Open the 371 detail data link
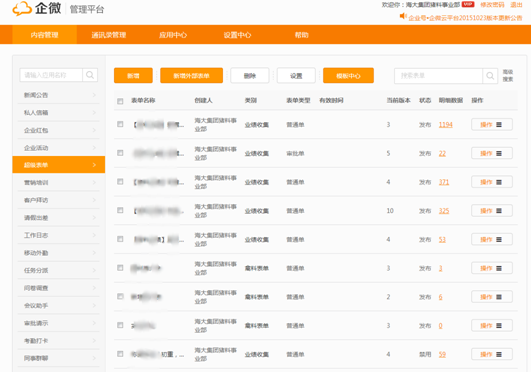This screenshot has height=372, width=531. pos(444,182)
